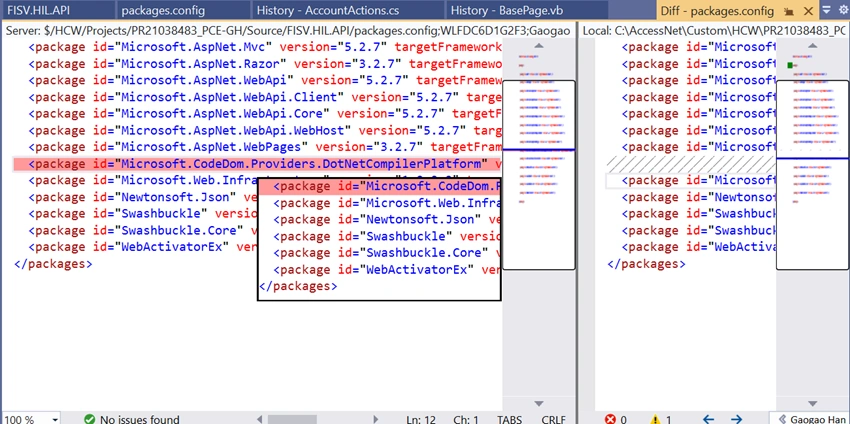Image resolution: width=850 pixels, height=424 pixels.
Task: Click the Microsoft.AspNet.WebApi.Client package line
Action: [x=265, y=97]
